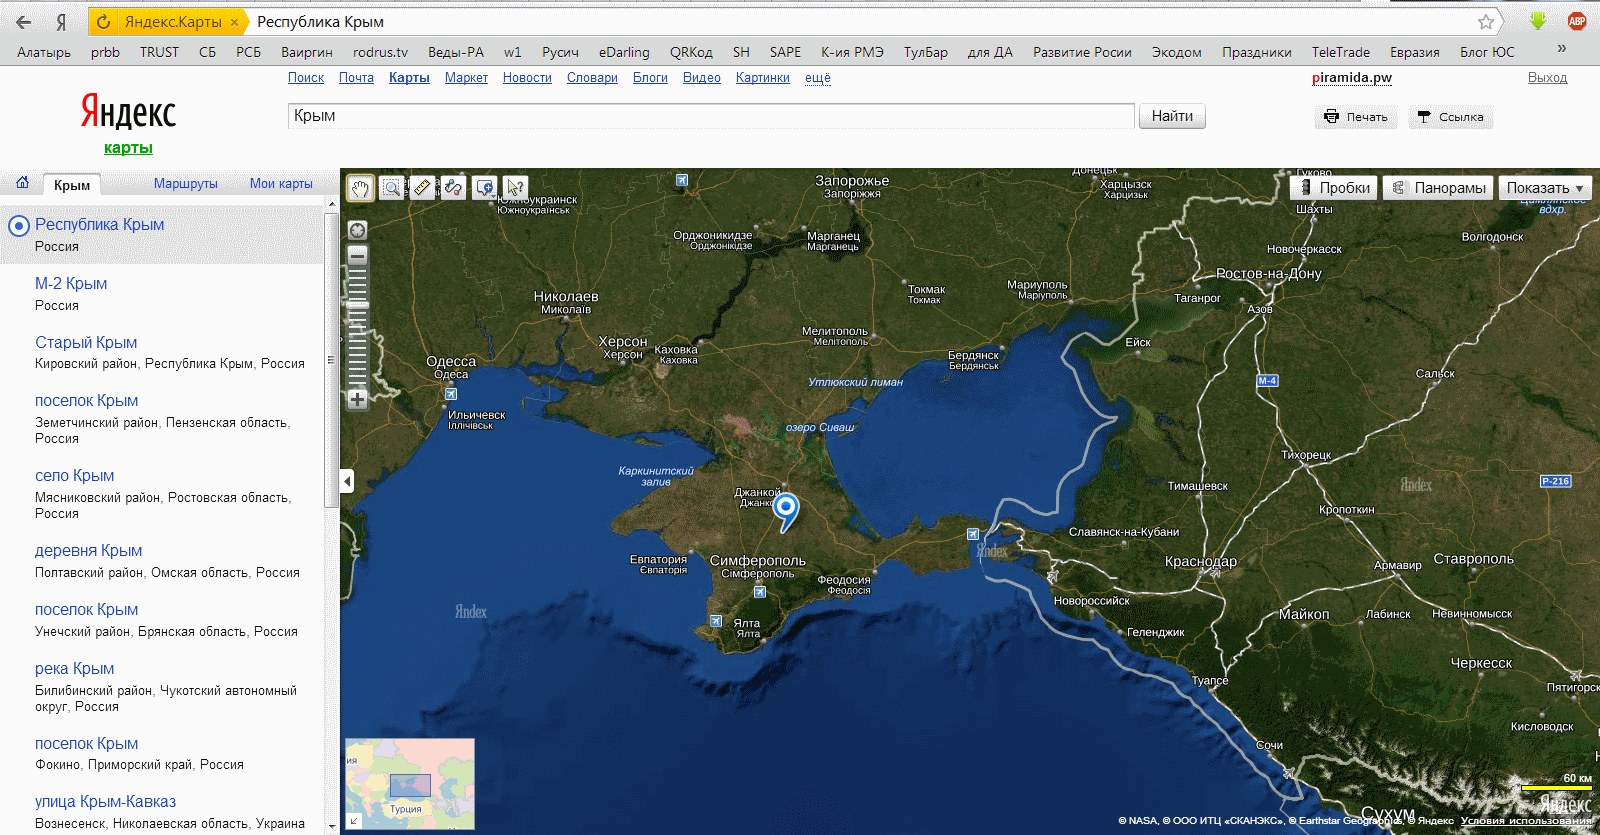
Task: Open the Старый Крым search result
Action: tap(86, 343)
